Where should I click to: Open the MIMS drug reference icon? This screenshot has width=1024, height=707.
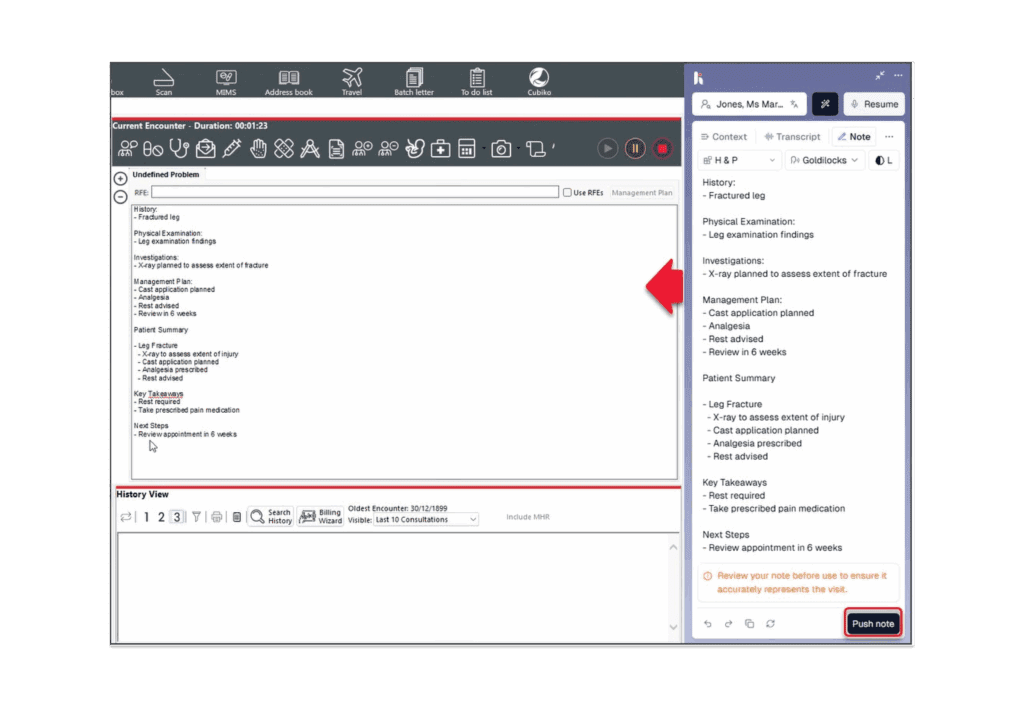point(226,80)
